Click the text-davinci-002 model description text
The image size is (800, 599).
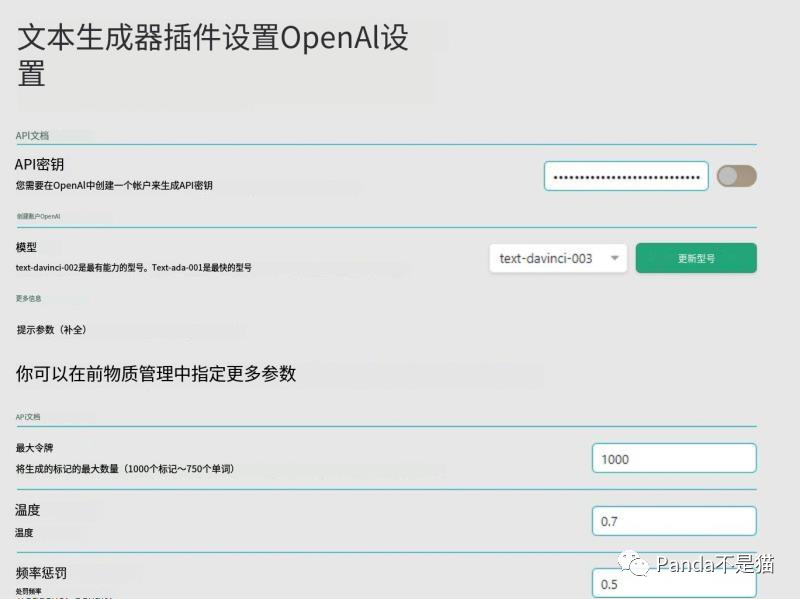(x=133, y=267)
